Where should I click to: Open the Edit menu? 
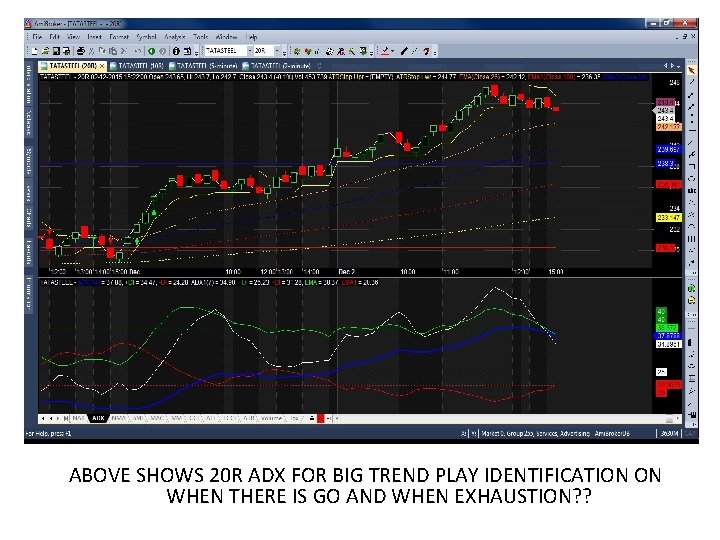pyautogui.click(x=55, y=36)
